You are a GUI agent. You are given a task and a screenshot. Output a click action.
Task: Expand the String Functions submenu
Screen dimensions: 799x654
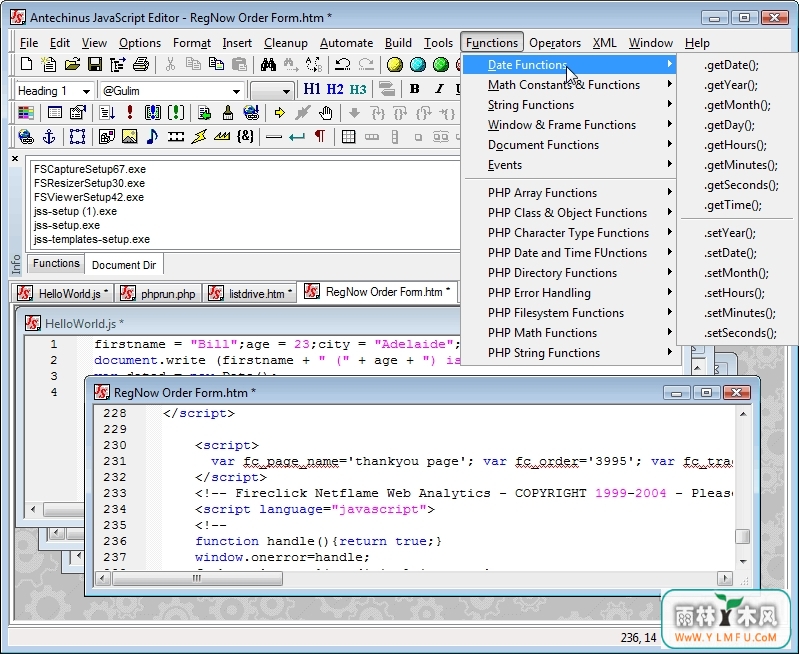[x=571, y=104]
